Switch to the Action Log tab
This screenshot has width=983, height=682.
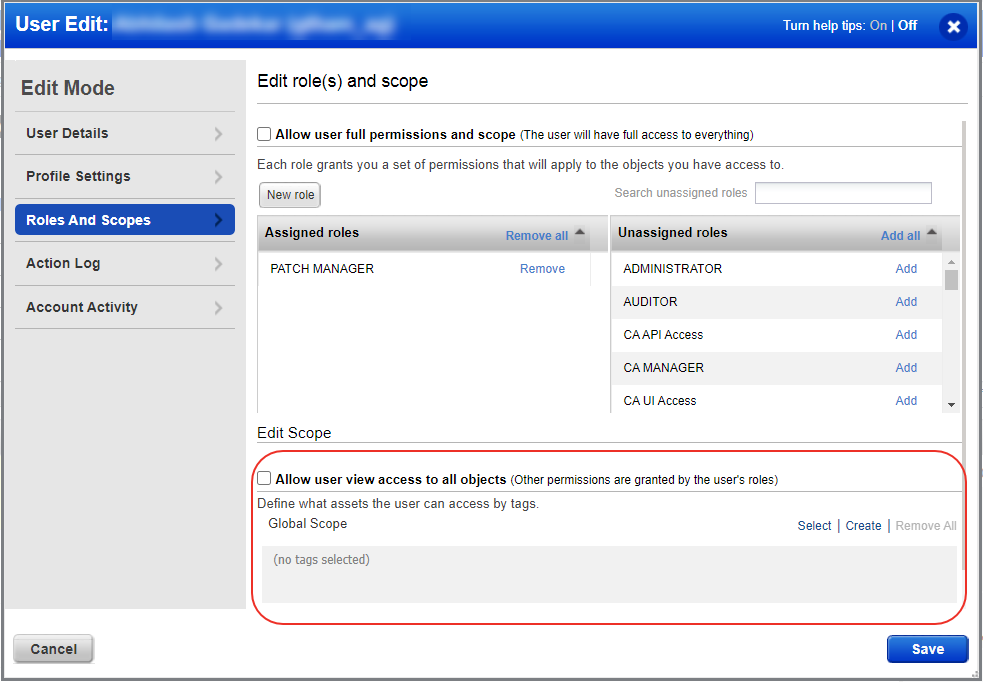(x=124, y=263)
